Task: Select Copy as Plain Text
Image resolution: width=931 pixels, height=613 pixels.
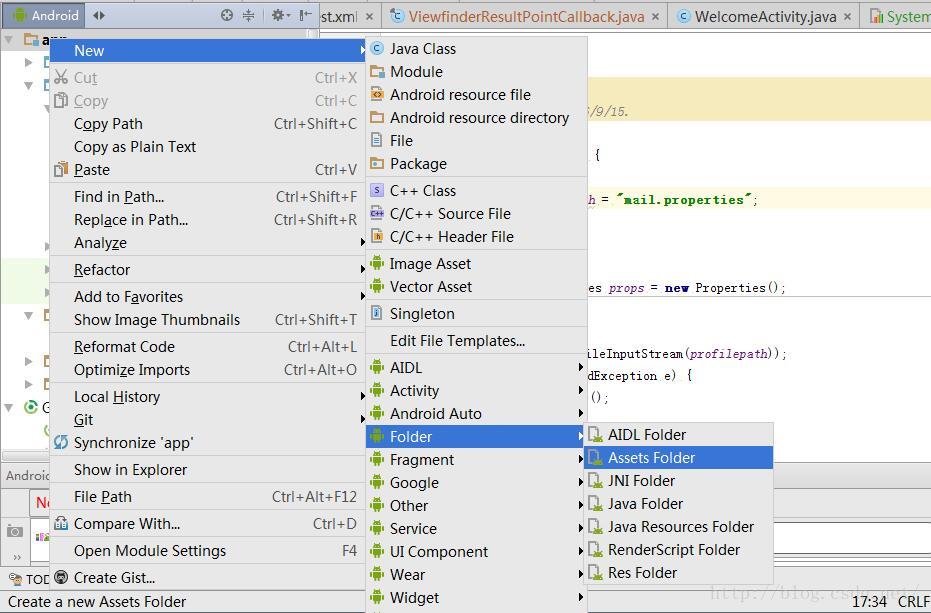Action: 207,147
